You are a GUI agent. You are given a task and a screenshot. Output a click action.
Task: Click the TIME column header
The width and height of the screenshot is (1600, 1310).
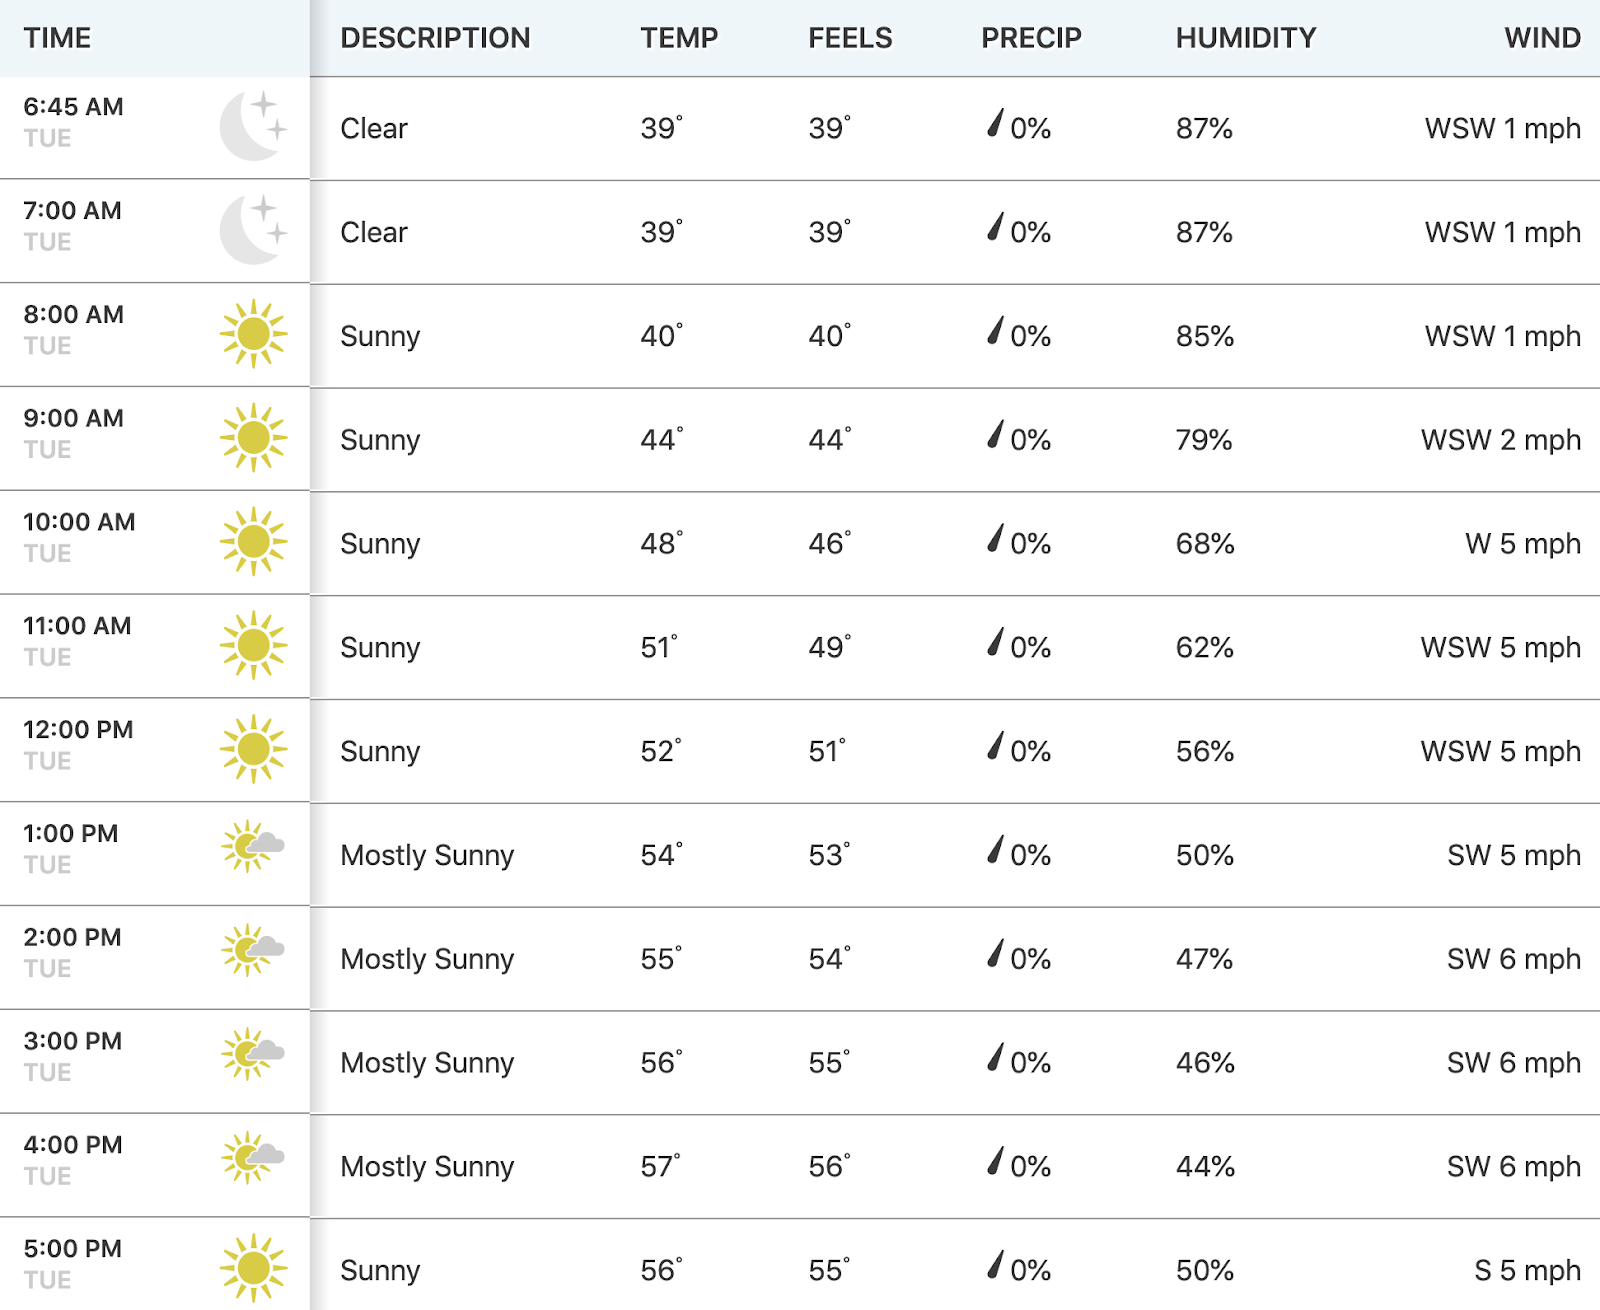tap(57, 38)
